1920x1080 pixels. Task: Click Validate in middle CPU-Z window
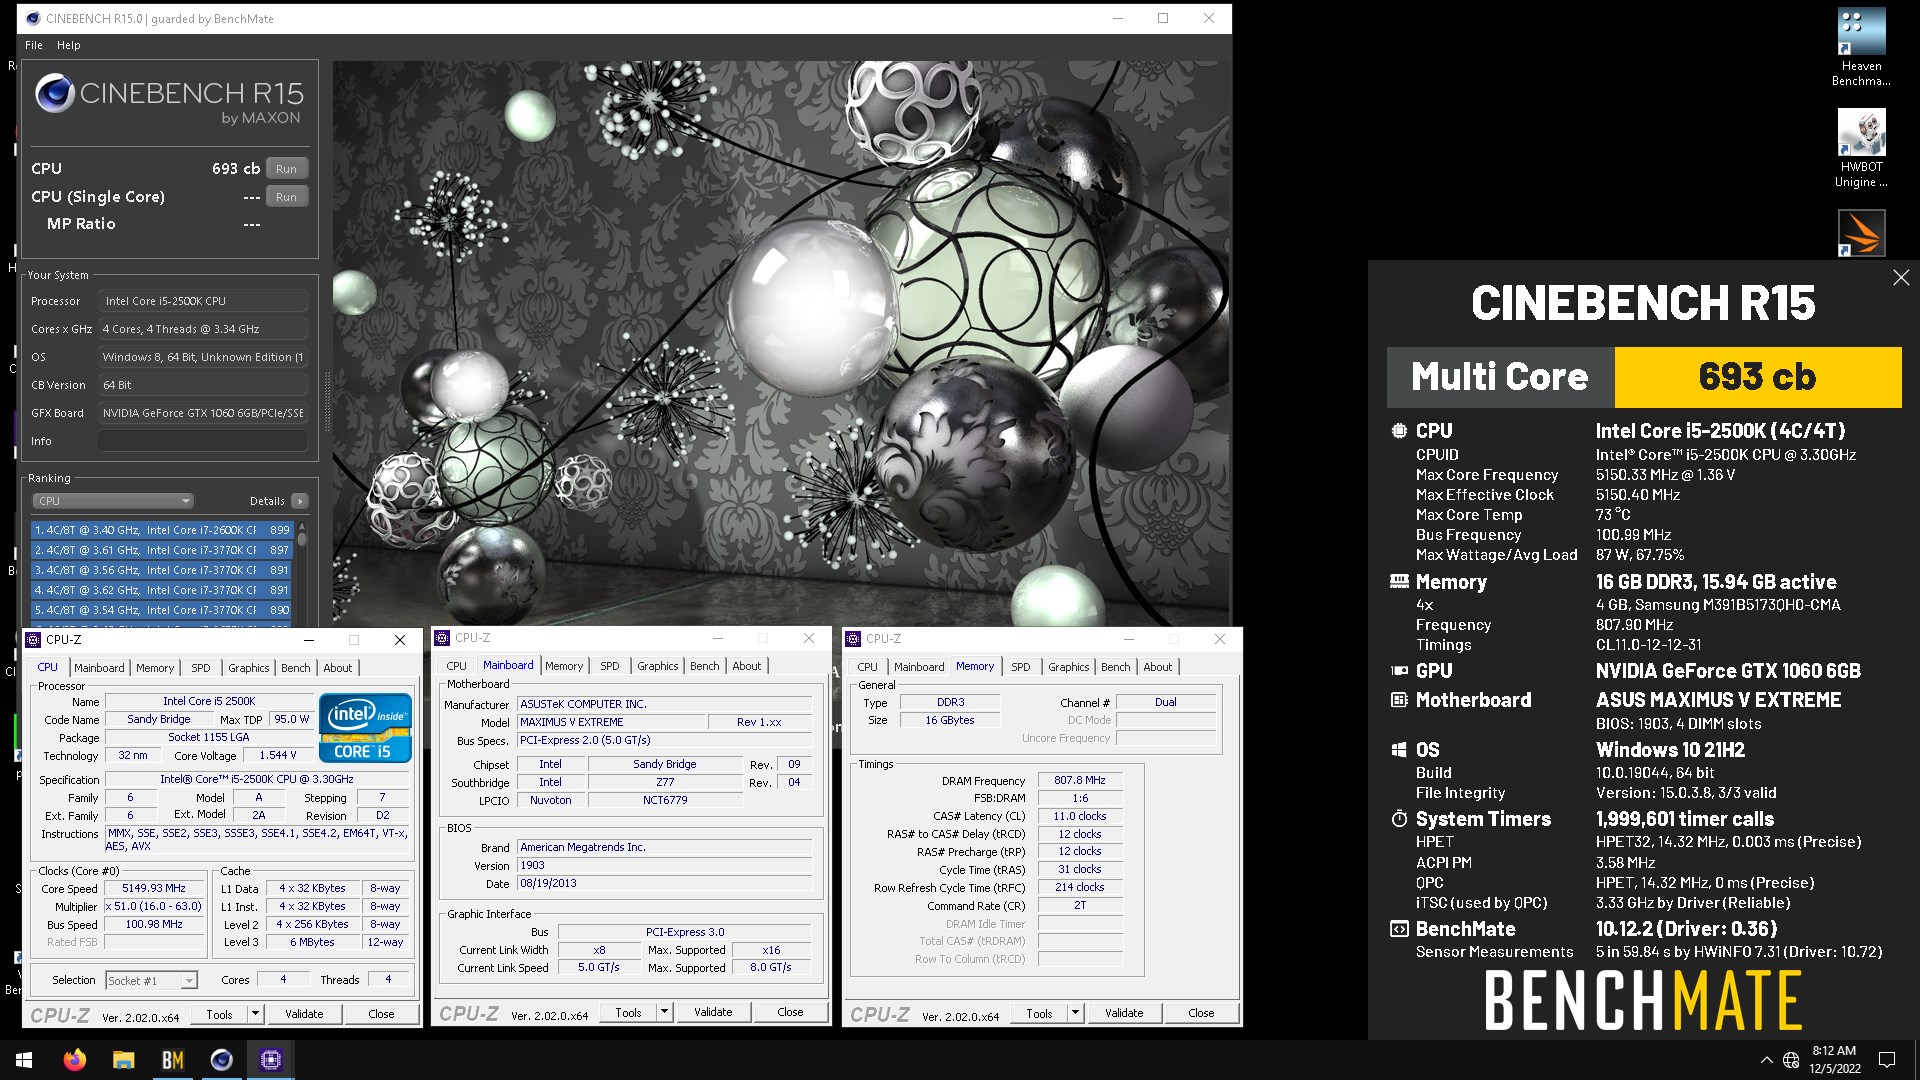coord(713,1012)
